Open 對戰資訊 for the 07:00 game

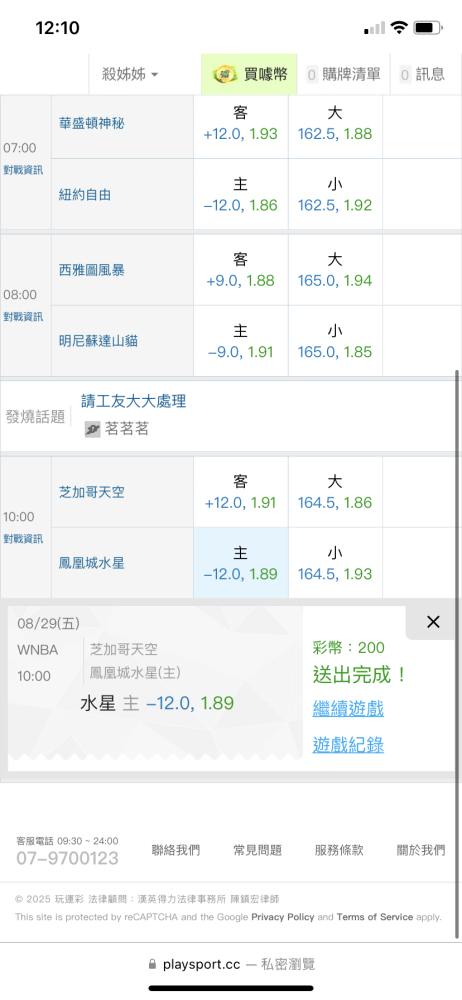coord(24,170)
